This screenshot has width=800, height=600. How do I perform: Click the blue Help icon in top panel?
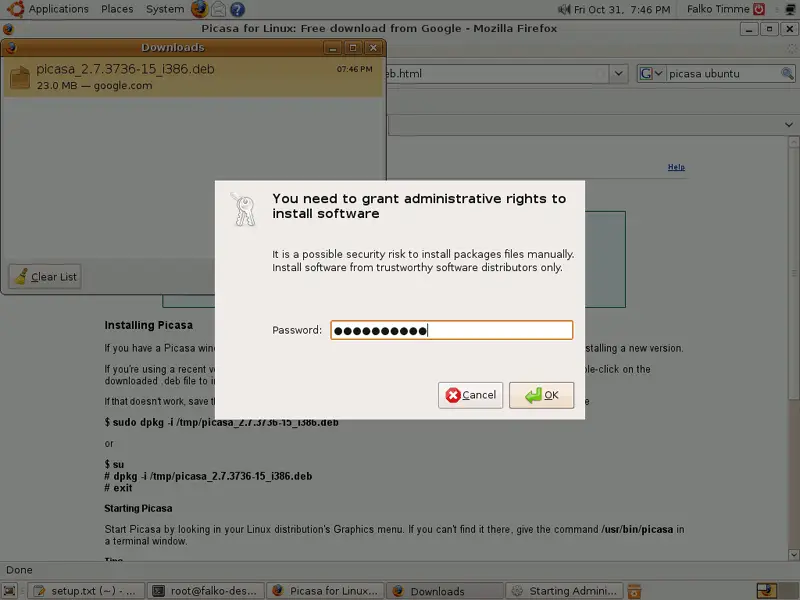pos(237,9)
